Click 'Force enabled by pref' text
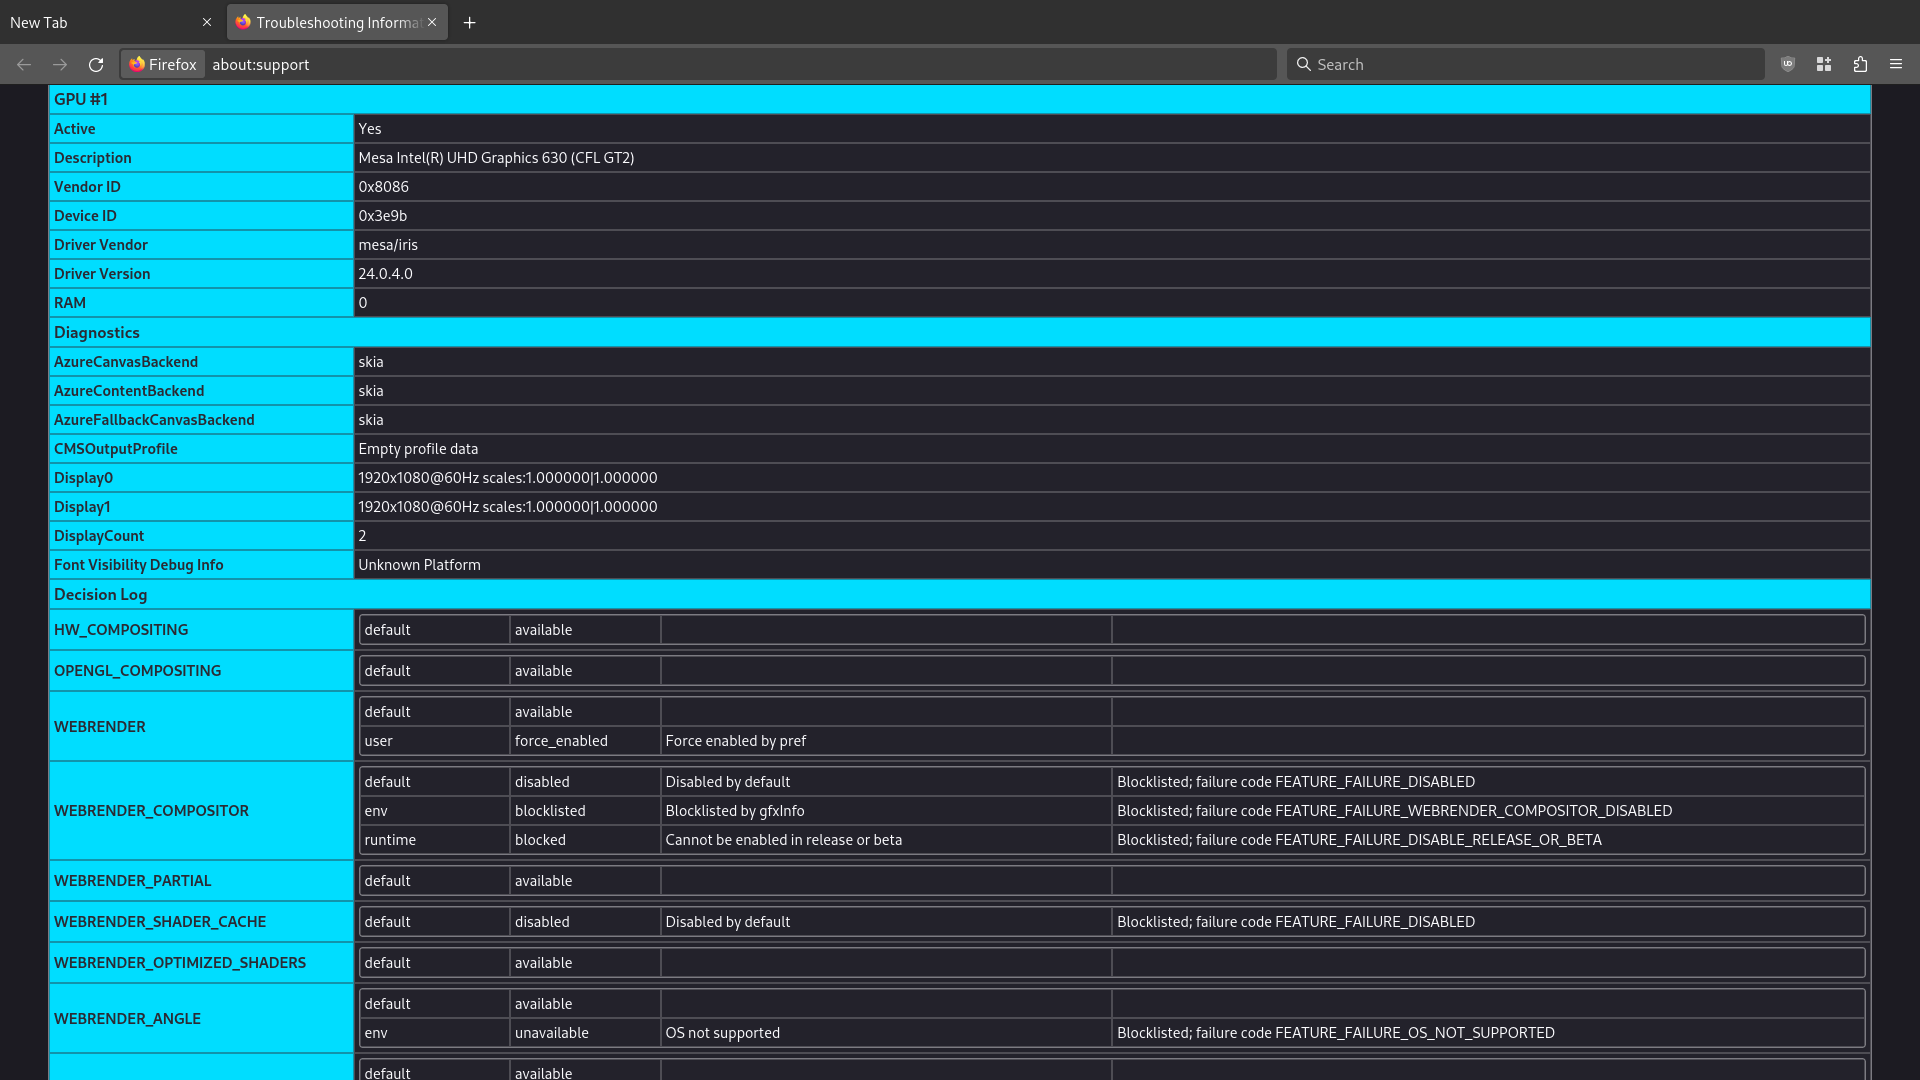 click(x=736, y=741)
